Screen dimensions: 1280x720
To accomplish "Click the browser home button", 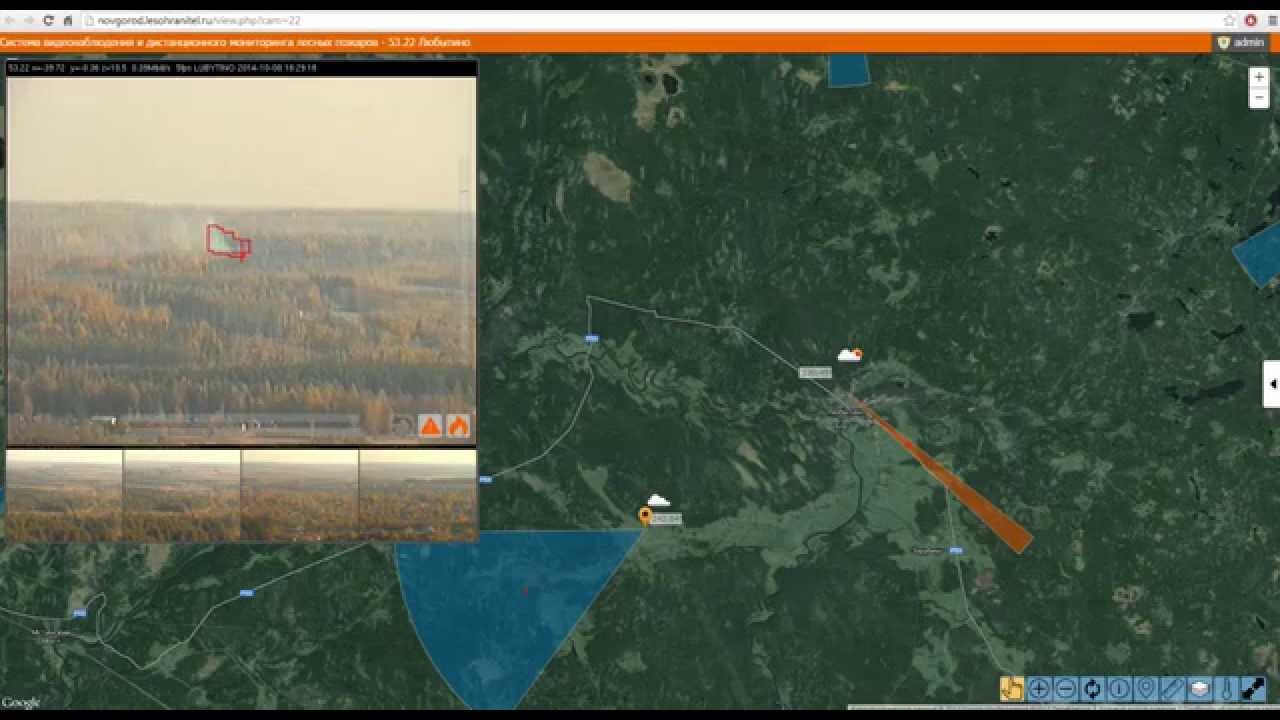I will click(68, 20).
